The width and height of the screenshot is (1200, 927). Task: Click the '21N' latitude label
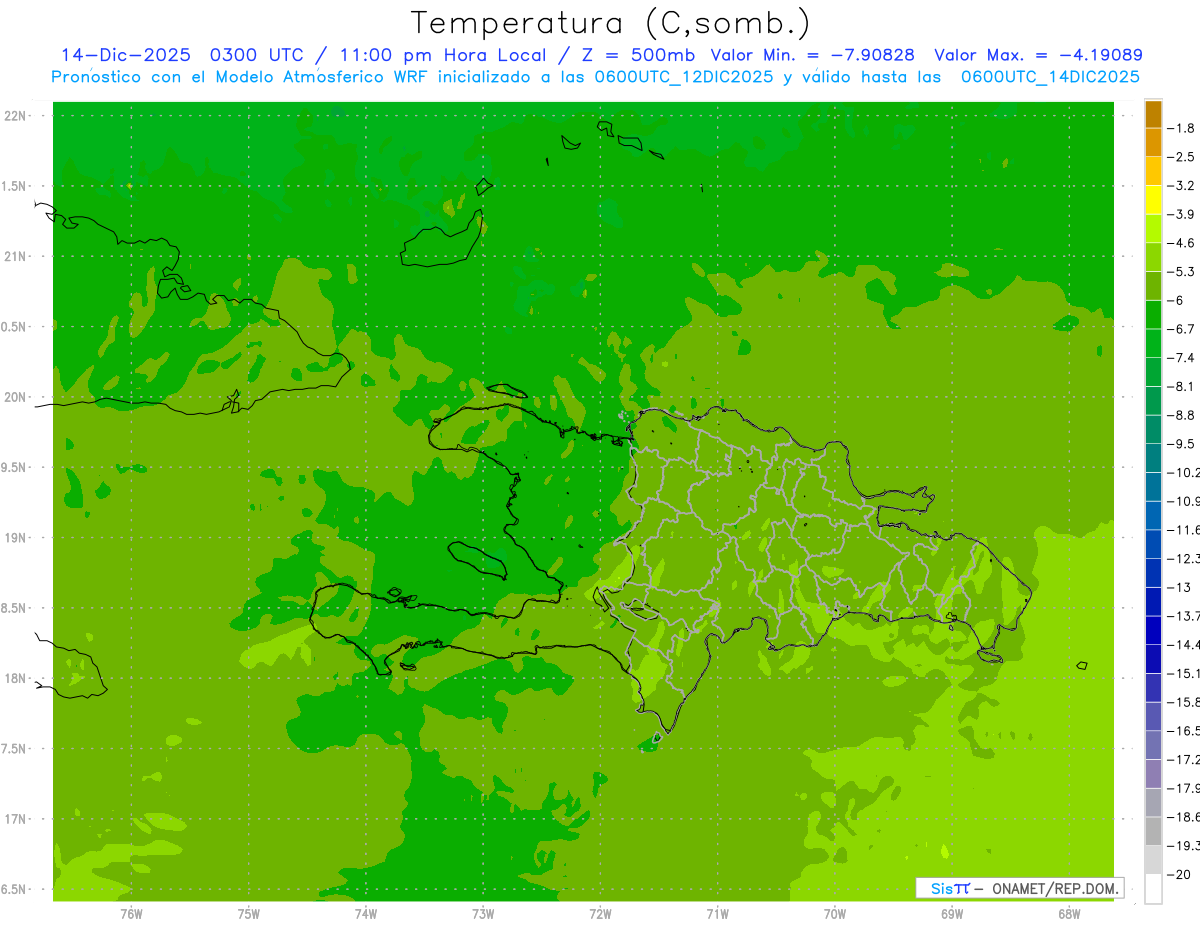coord(15,257)
